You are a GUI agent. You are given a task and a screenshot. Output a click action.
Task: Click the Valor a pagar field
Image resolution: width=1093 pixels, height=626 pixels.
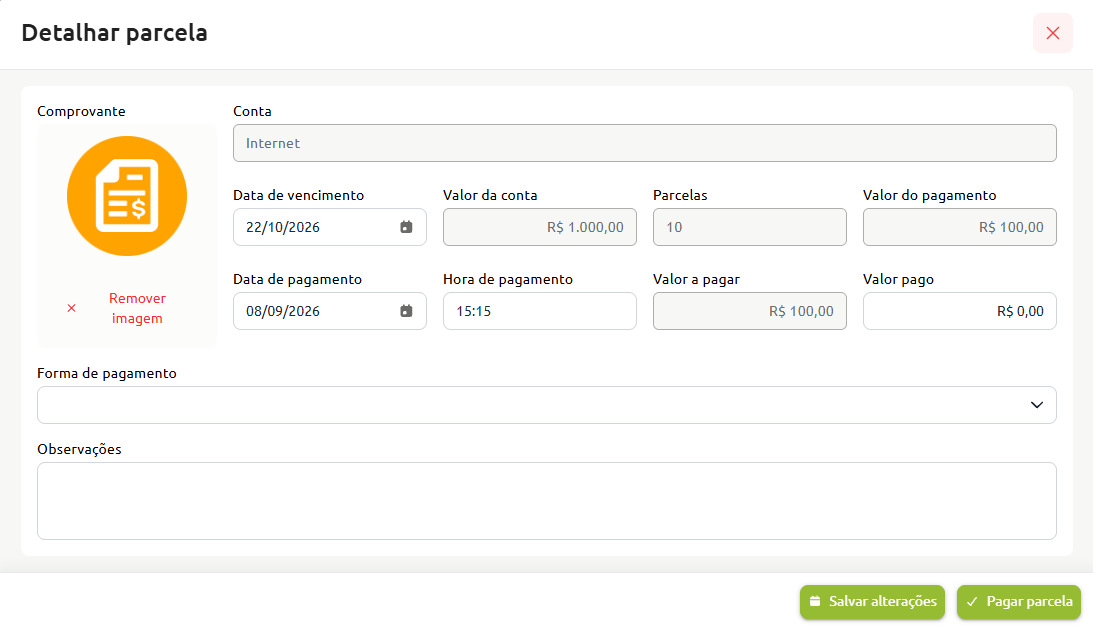[x=749, y=311]
